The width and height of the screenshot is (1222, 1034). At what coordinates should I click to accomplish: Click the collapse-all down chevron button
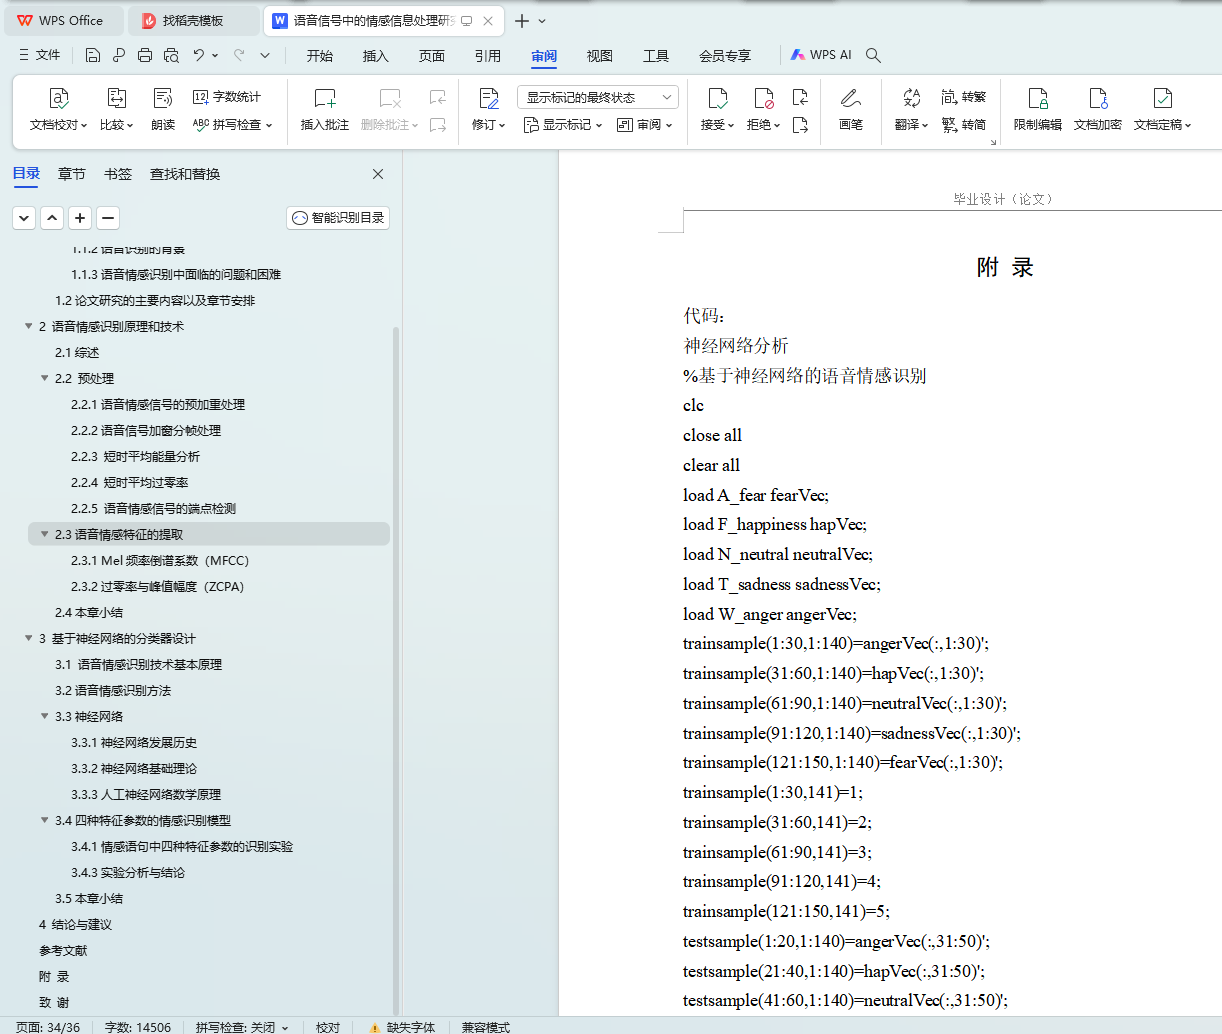click(x=24, y=217)
